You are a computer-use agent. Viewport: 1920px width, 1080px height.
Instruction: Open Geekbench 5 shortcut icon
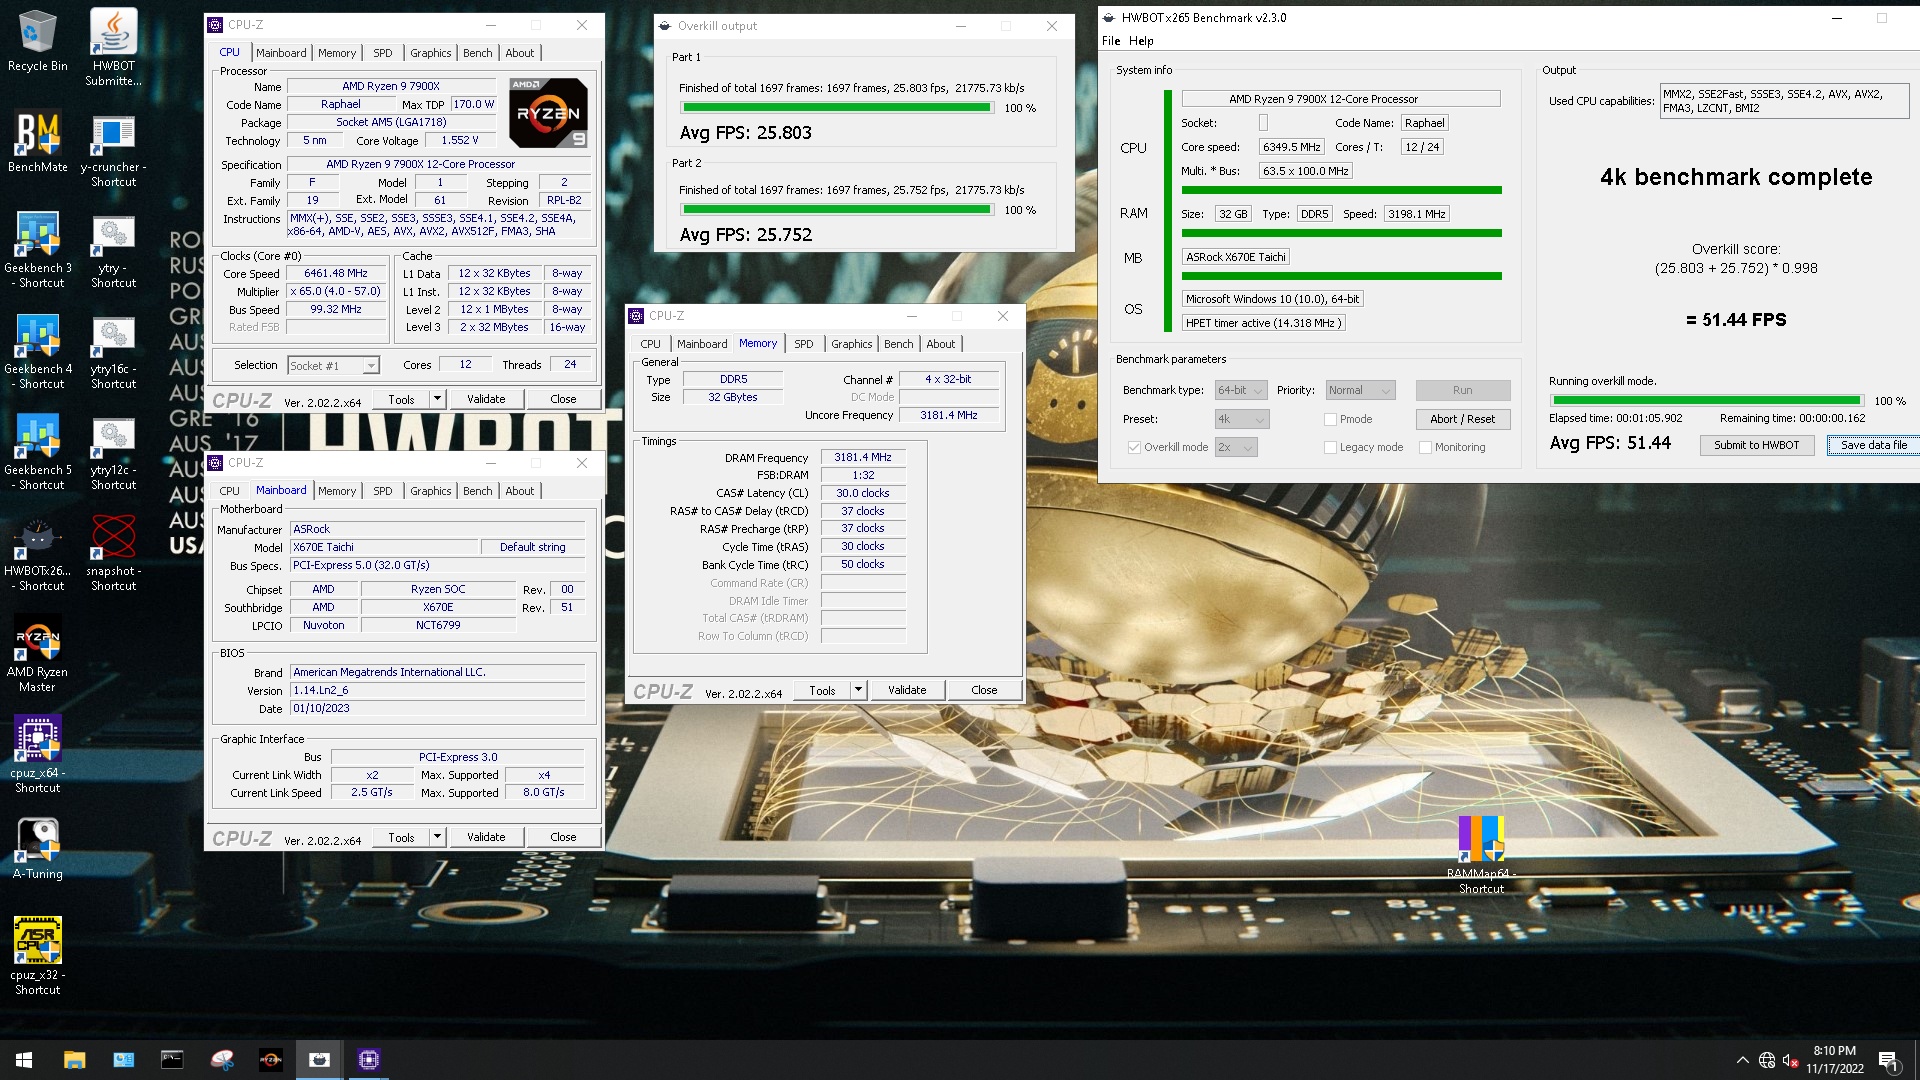38,452
